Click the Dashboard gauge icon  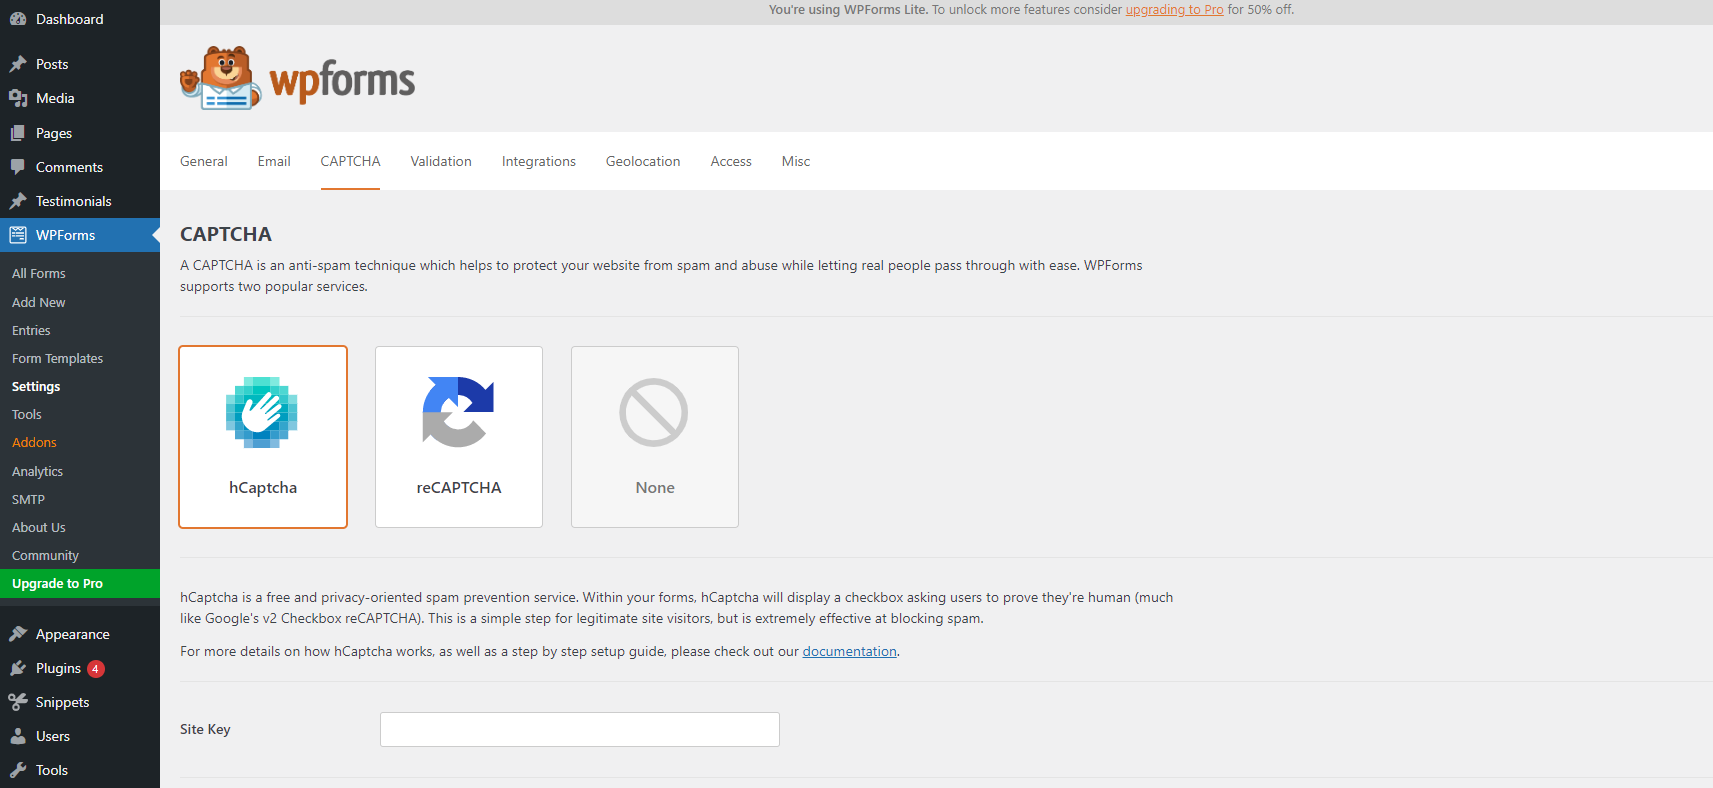[x=18, y=19]
